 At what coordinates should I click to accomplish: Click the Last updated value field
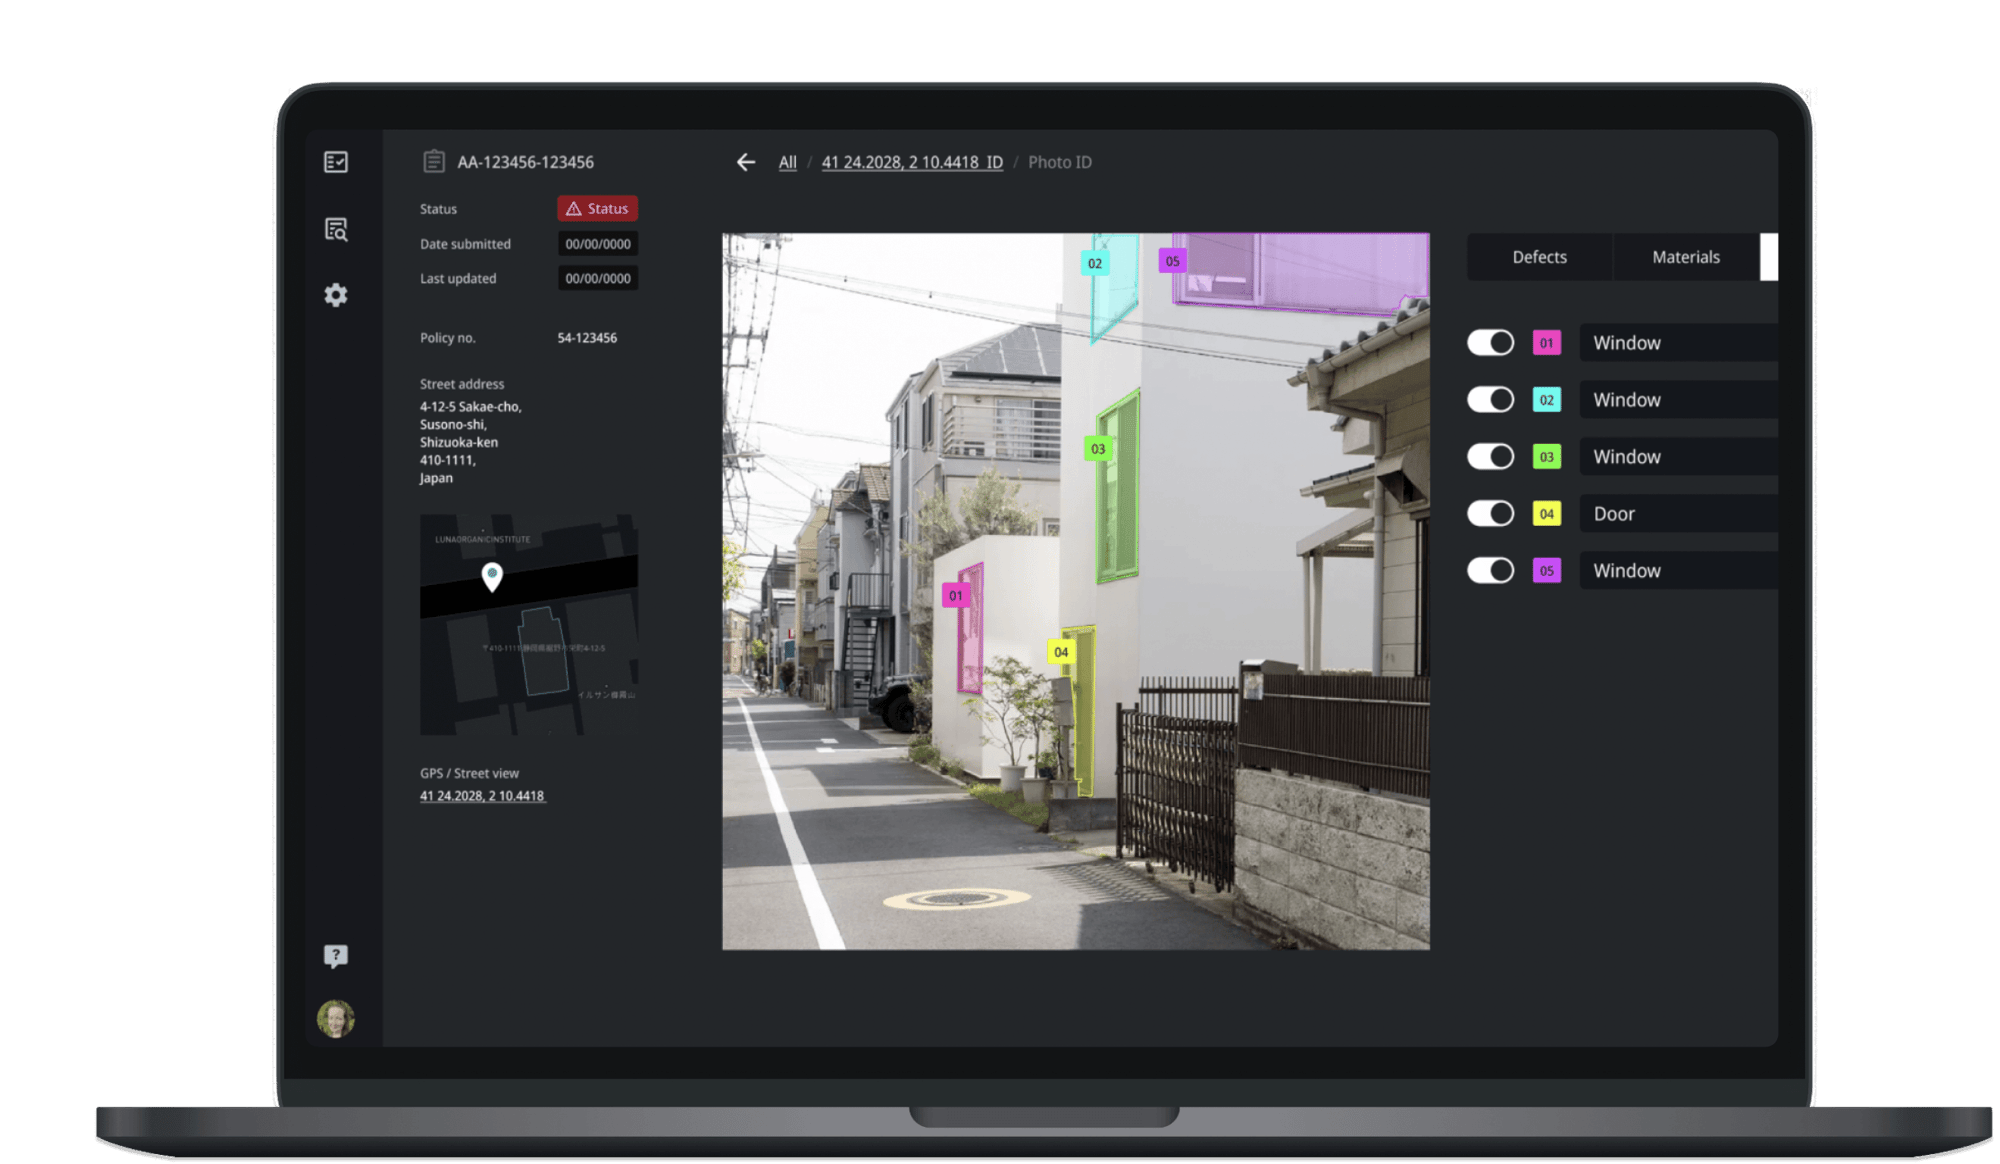(x=598, y=279)
